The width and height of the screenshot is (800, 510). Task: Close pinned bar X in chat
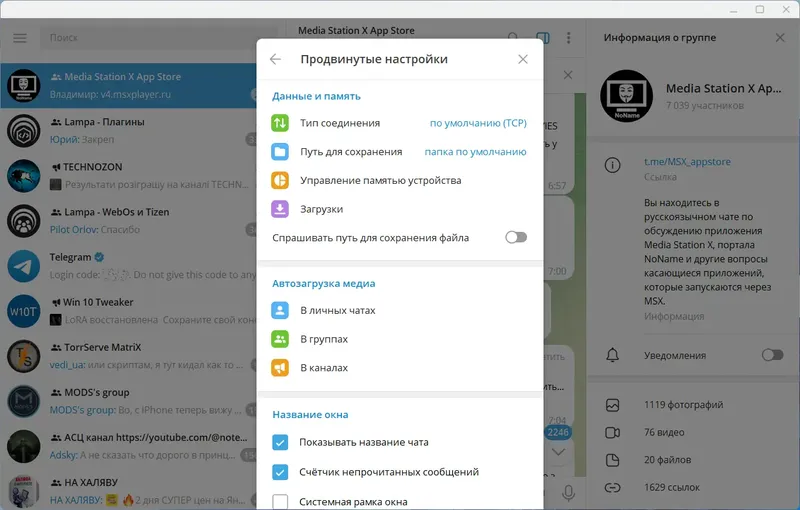568,75
